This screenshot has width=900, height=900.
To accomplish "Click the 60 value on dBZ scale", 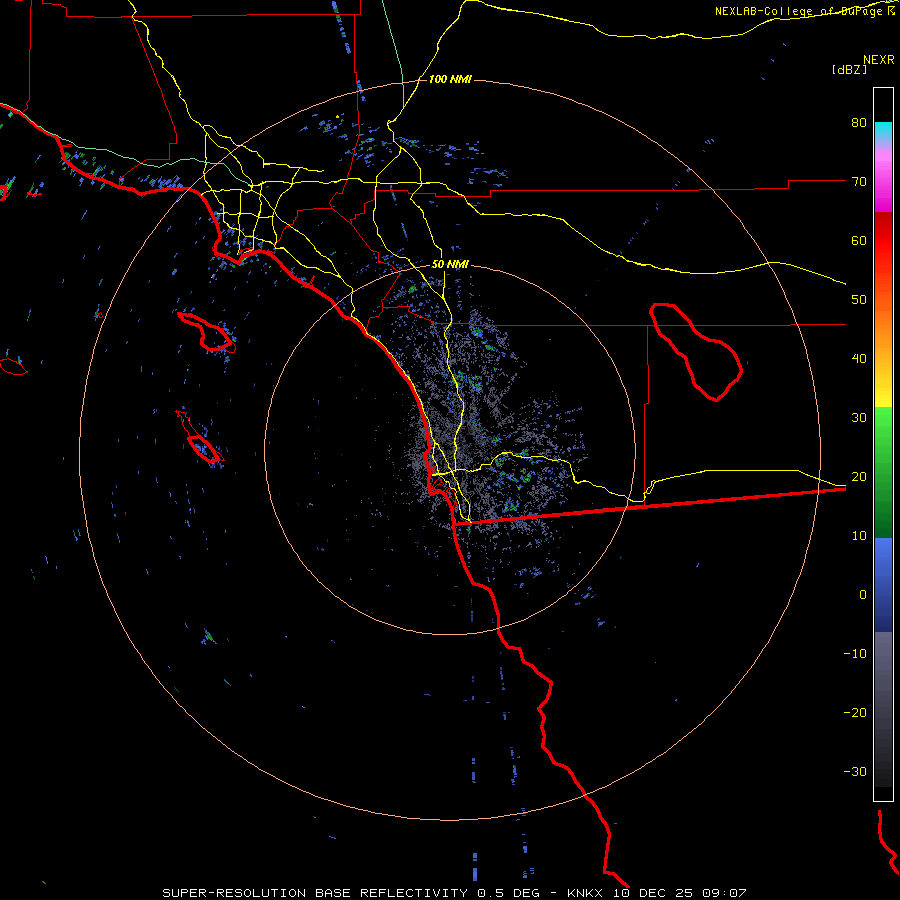I will pos(859,240).
